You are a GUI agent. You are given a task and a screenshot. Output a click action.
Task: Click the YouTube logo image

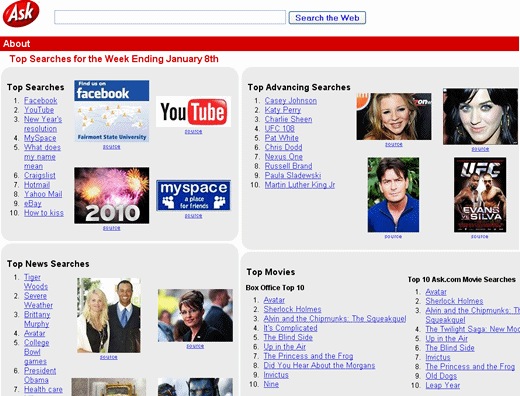click(193, 111)
